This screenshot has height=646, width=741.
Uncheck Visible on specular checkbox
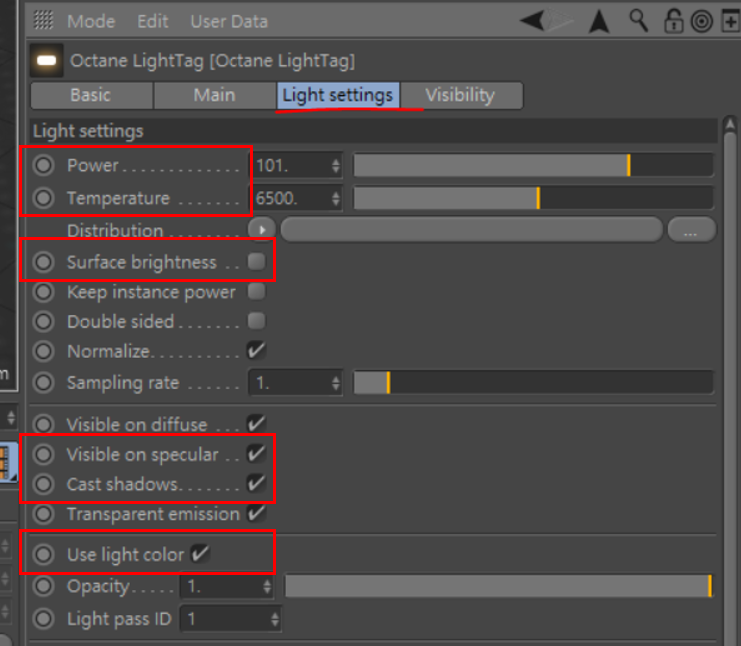pyautogui.click(x=257, y=454)
